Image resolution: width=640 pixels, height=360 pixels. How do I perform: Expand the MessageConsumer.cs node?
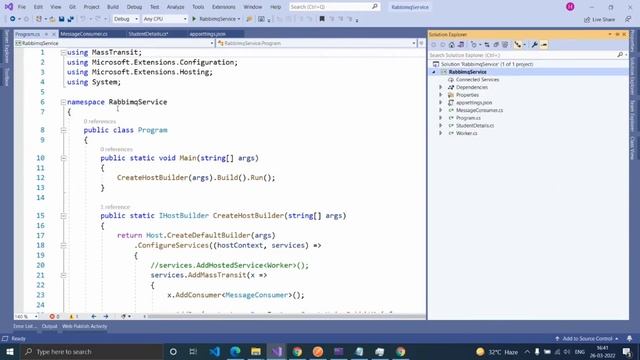(x=441, y=110)
